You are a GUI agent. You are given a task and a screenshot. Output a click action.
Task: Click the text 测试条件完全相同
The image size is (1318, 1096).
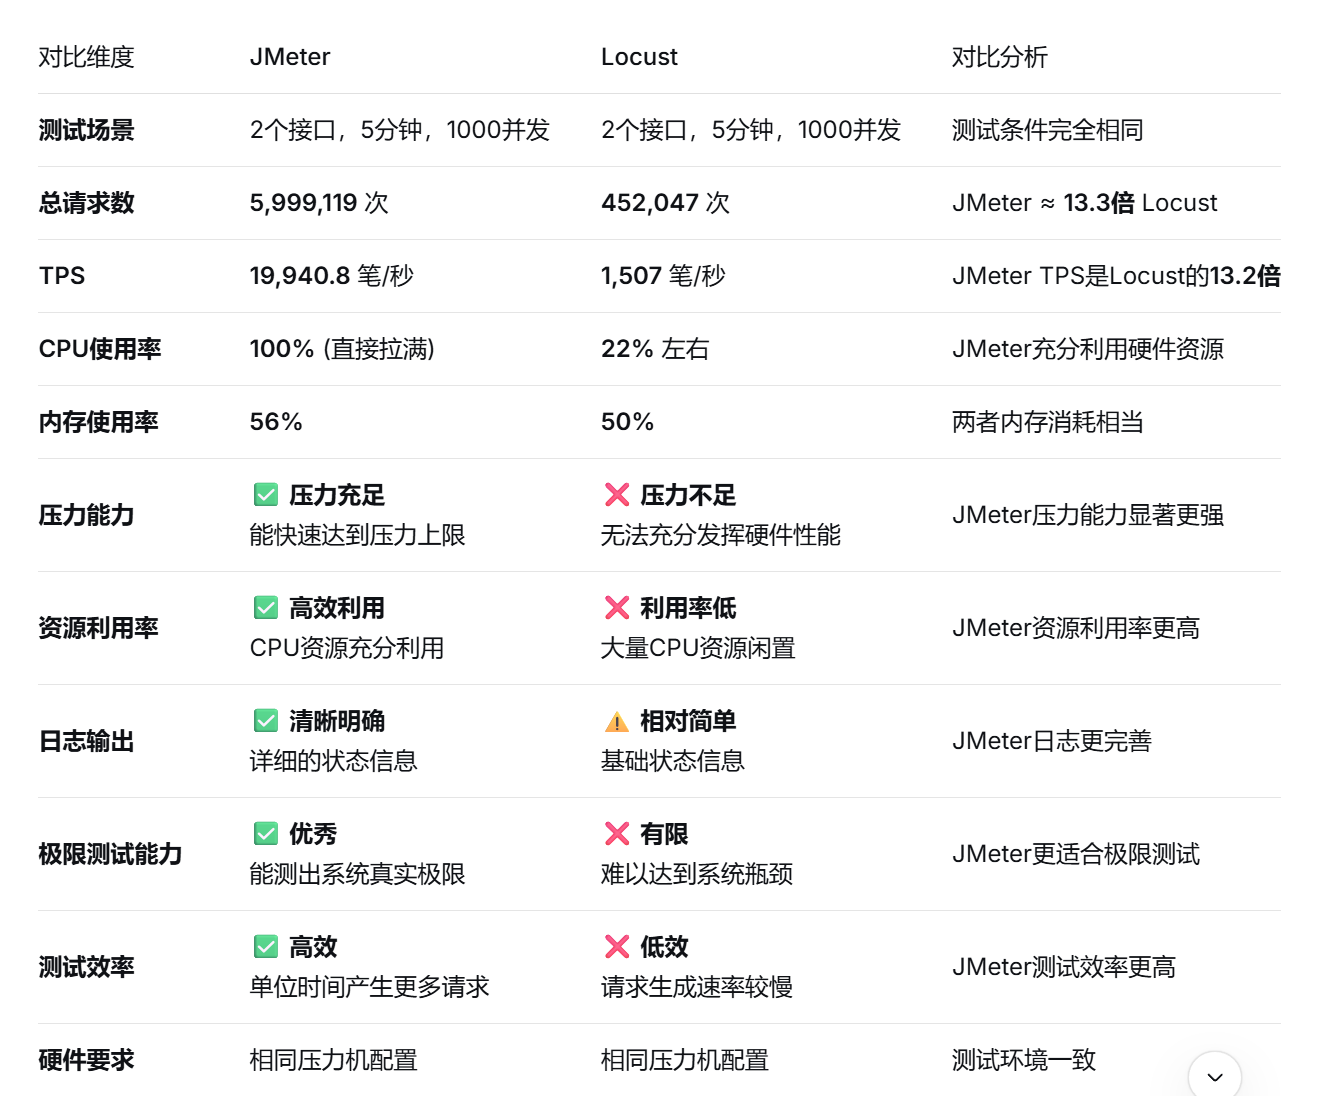pos(1048,130)
